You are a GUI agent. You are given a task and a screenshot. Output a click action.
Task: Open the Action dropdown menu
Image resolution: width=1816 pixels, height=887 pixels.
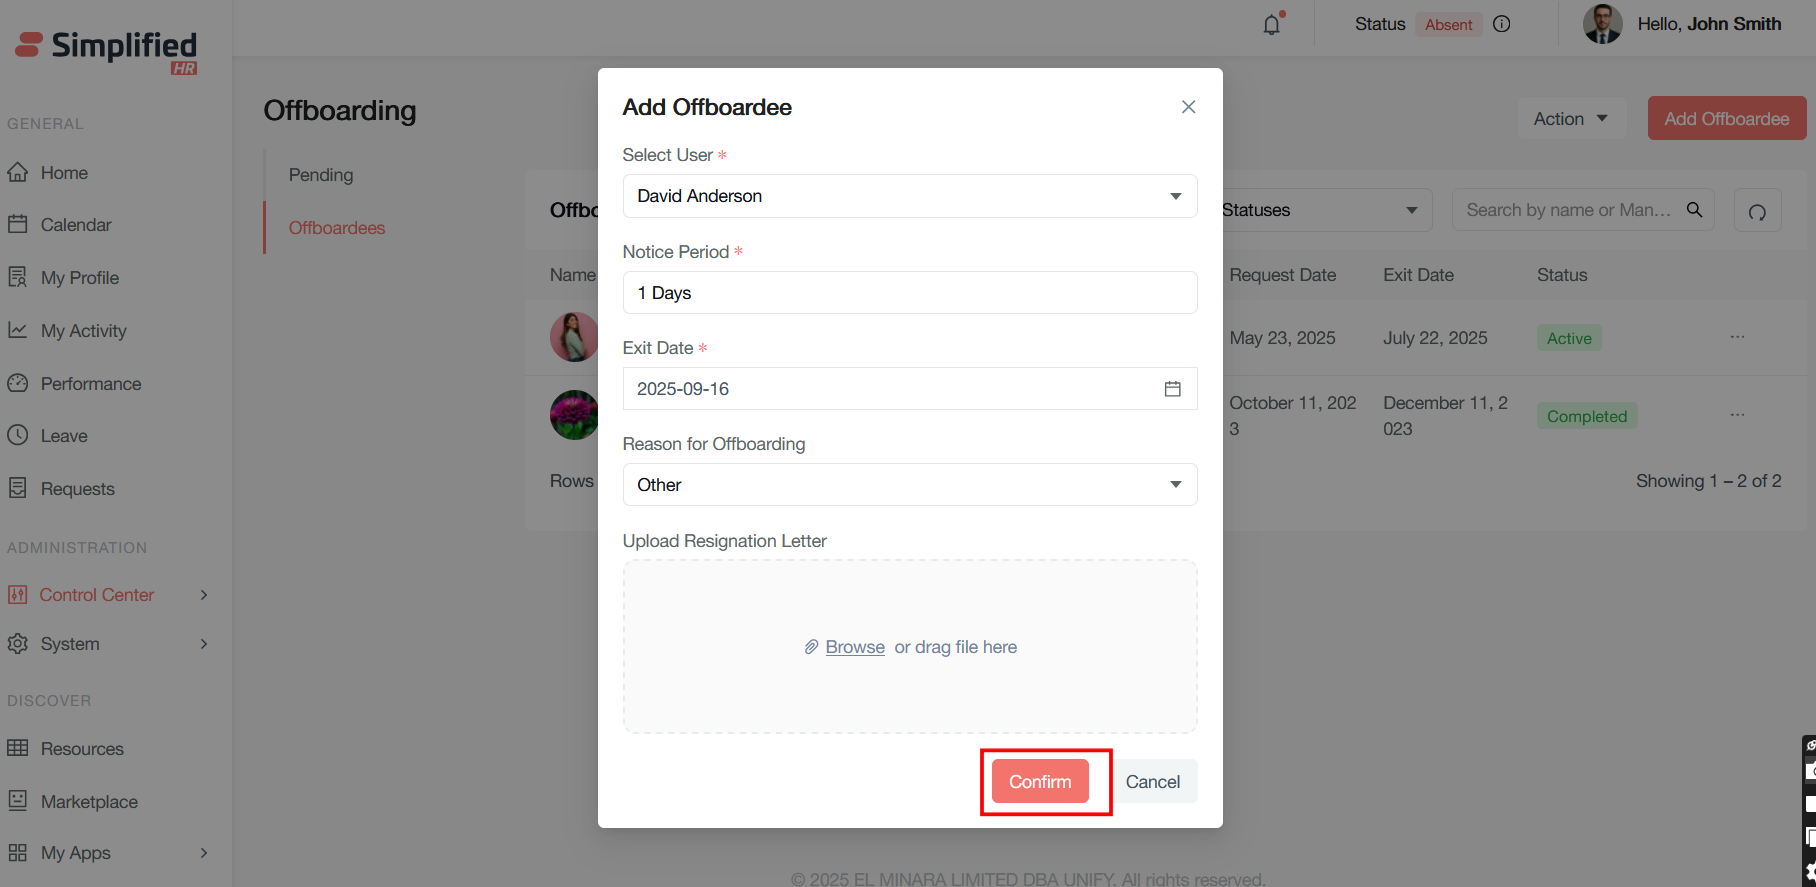point(1571,119)
